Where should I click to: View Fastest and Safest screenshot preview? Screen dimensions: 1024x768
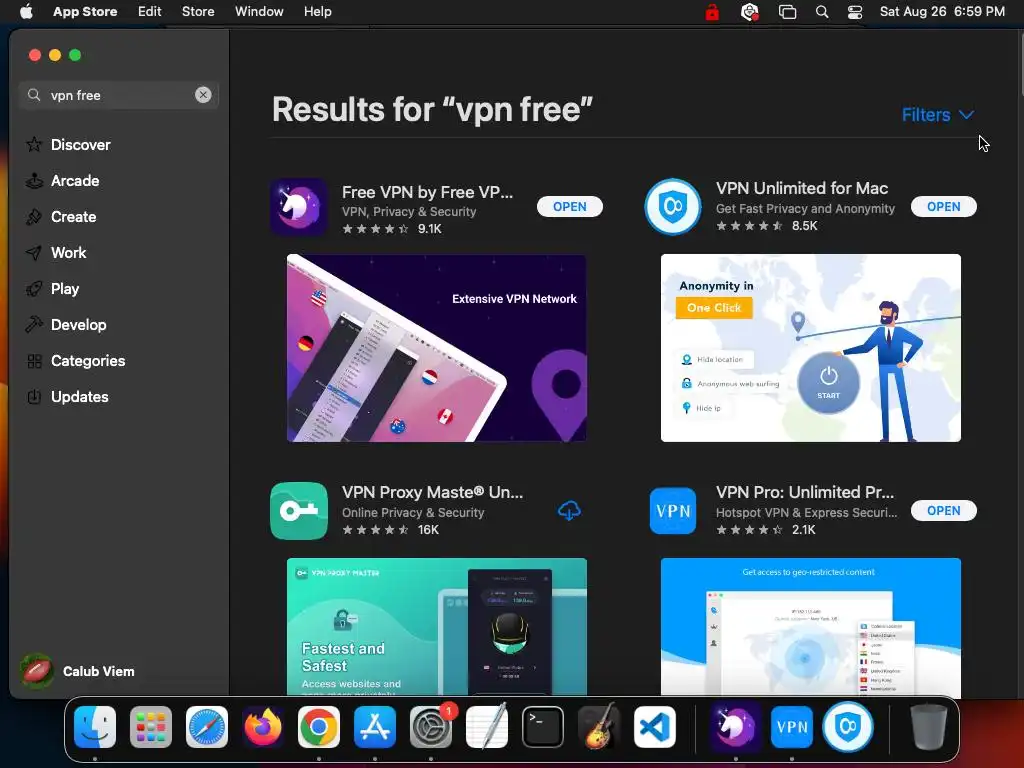436,627
